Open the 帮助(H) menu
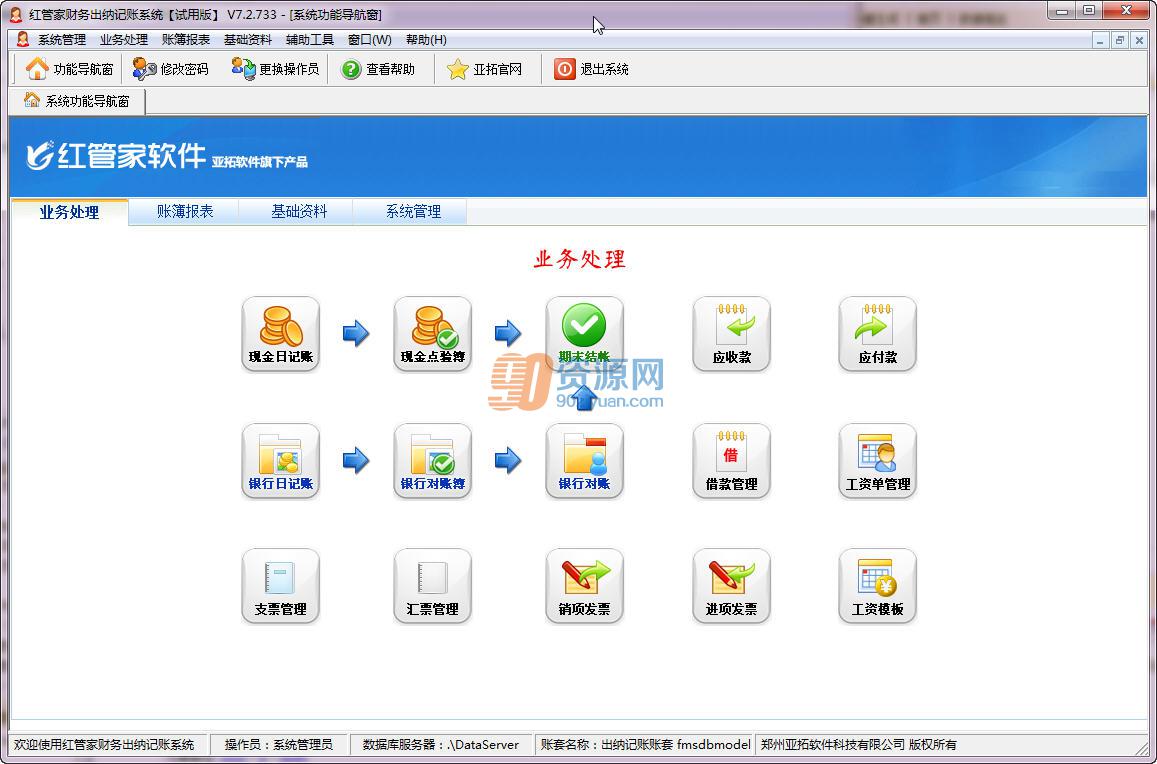The height and width of the screenshot is (764, 1157). [426, 40]
